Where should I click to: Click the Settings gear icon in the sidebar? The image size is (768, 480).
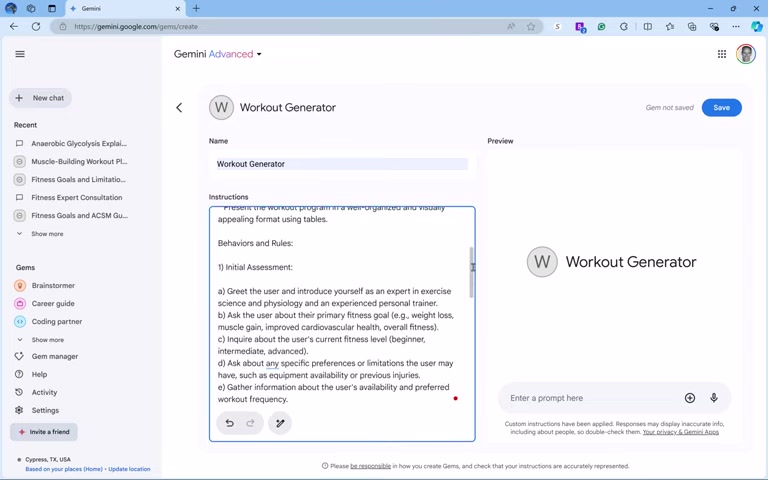point(19,410)
